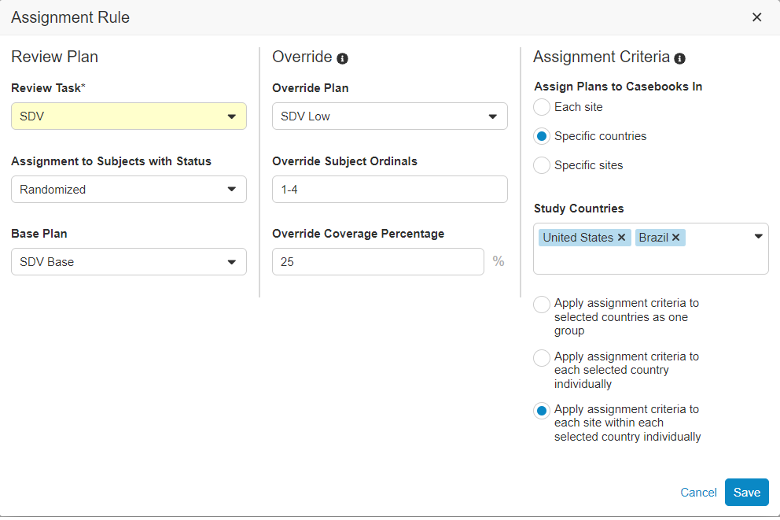Image resolution: width=780 pixels, height=520 pixels.
Task: Expand Assignment to Subjects with Status dropdown
Action: click(x=129, y=190)
